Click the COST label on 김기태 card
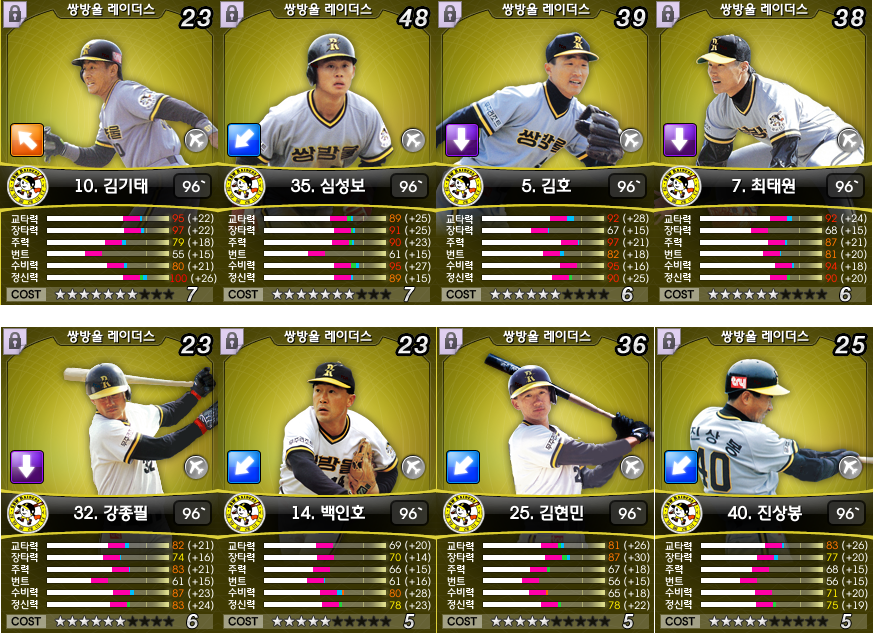Screen dimensions: 874x634 (x=26, y=294)
